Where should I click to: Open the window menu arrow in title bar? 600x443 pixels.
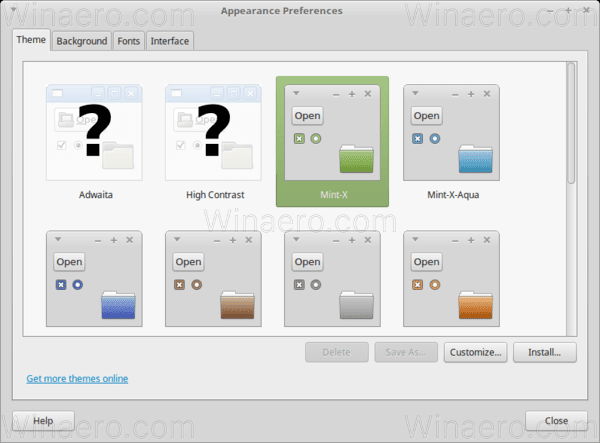coord(13,9)
